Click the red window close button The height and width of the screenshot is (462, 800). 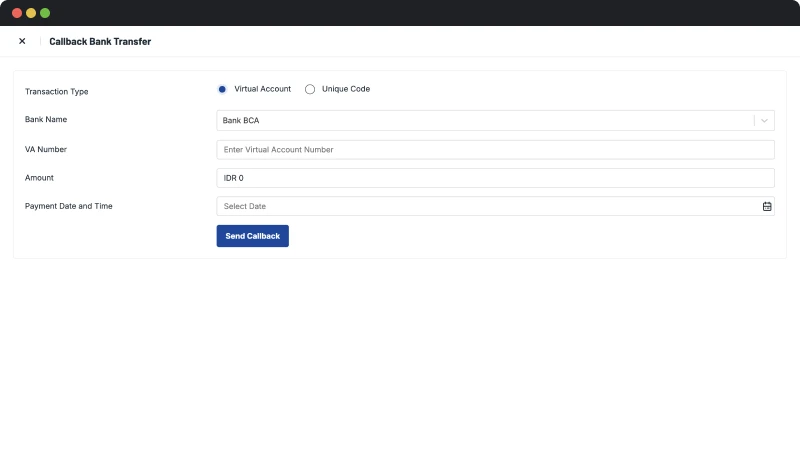click(17, 13)
